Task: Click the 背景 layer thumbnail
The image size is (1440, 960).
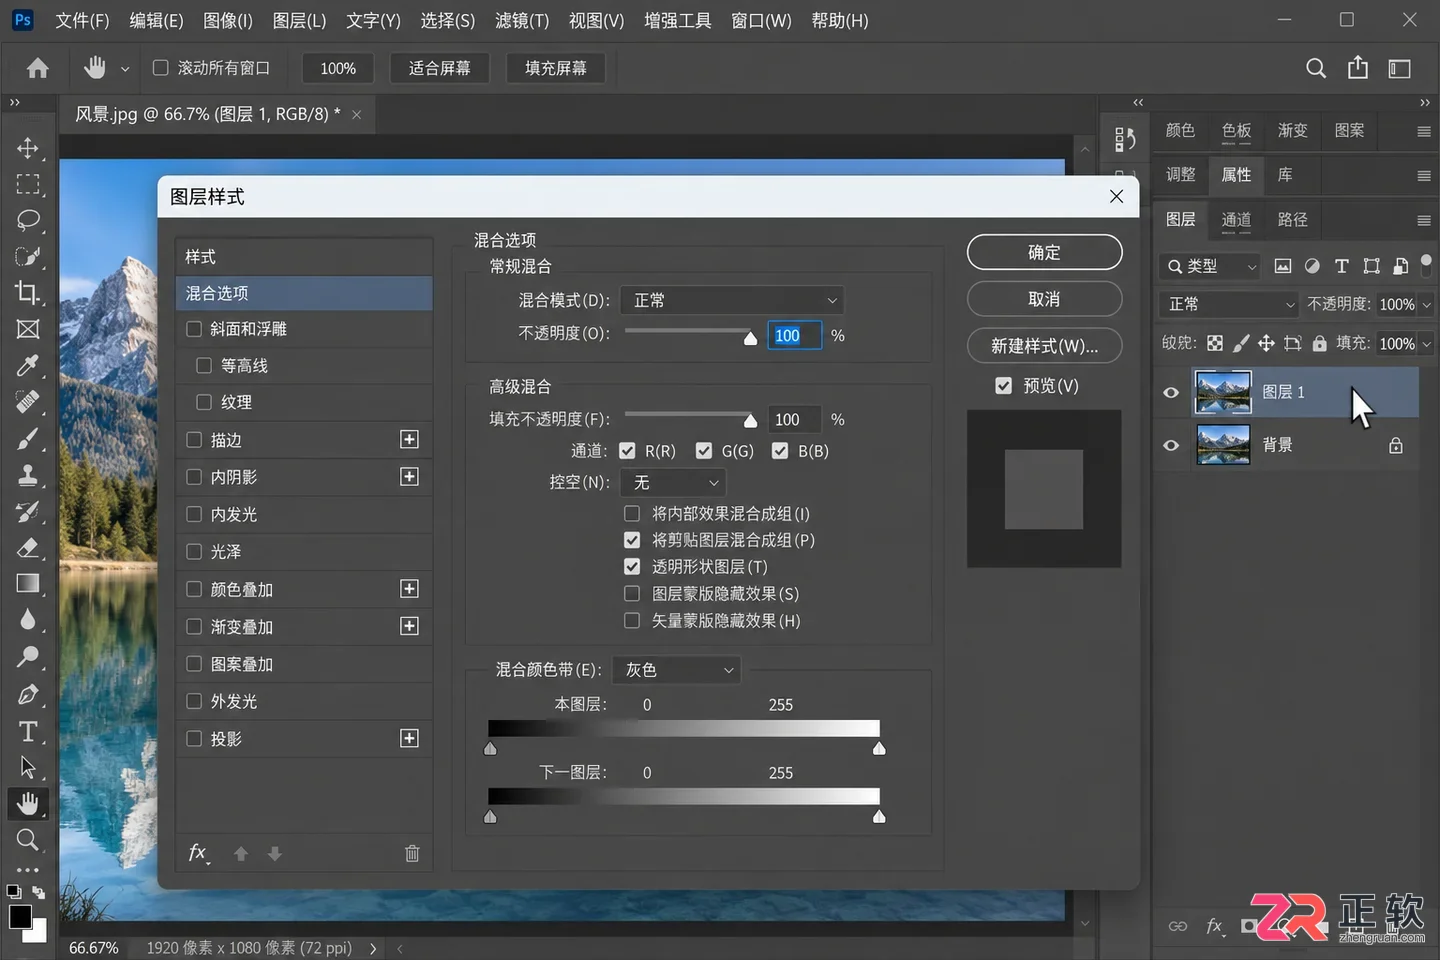Action: pyautogui.click(x=1223, y=445)
